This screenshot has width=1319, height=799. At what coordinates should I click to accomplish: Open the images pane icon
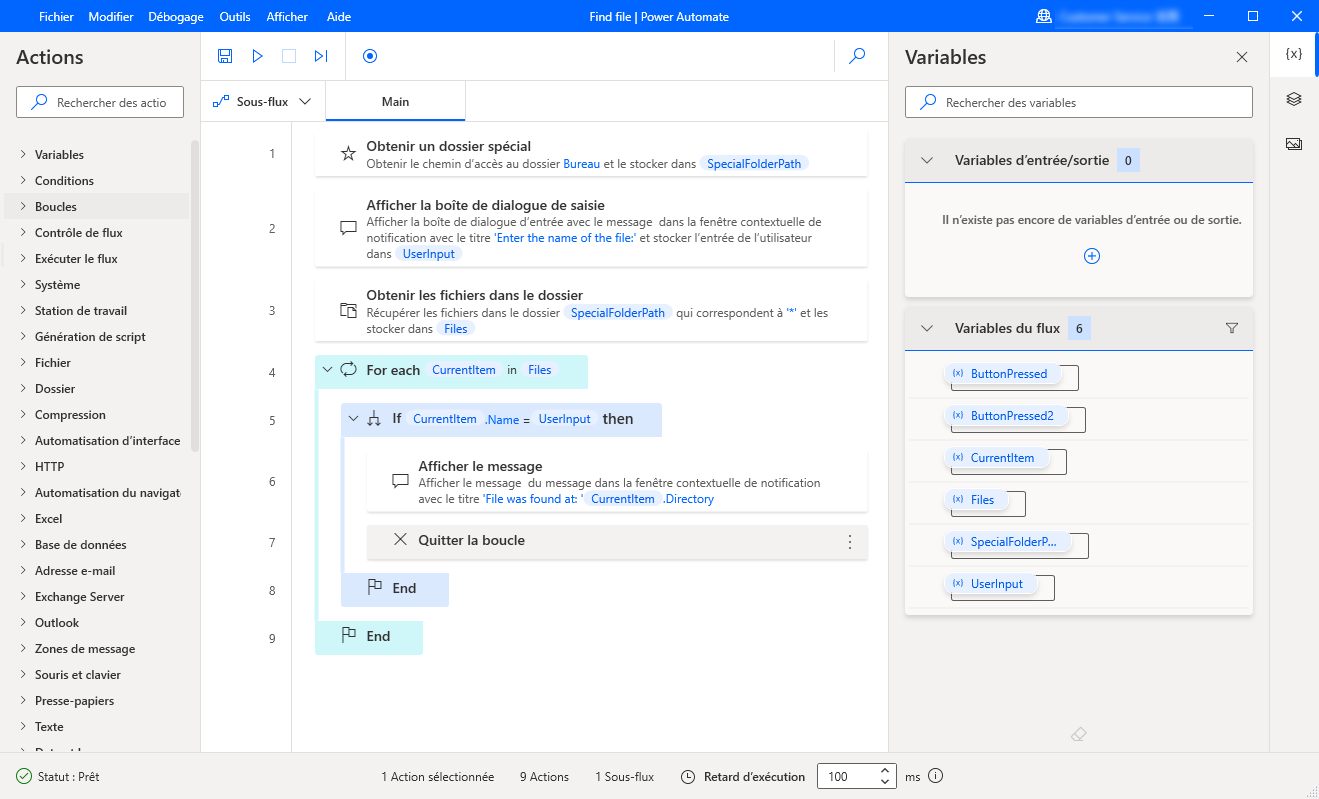click(1294, 144)
